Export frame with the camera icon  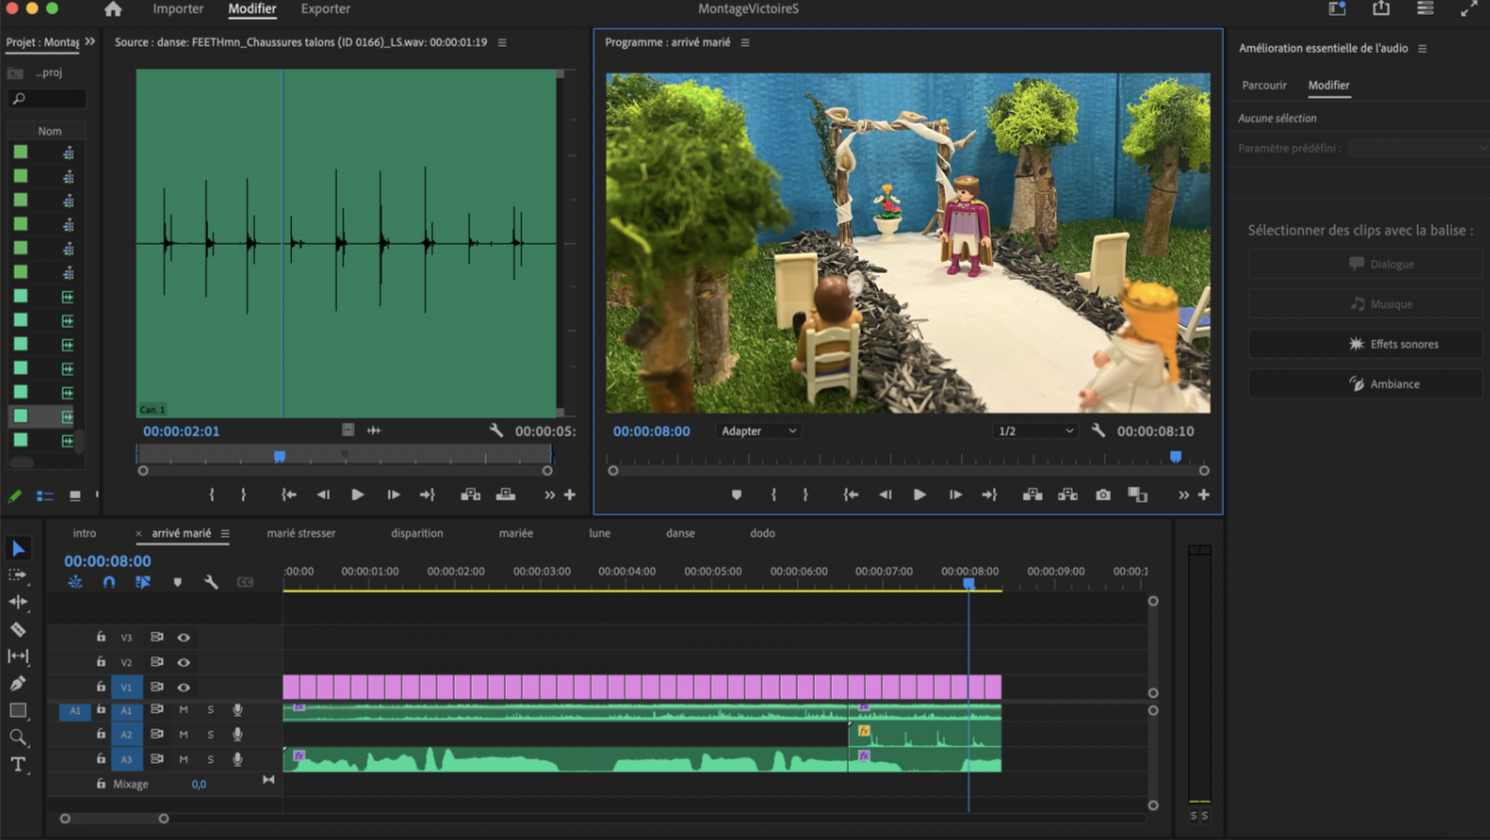coord(1102,495)
